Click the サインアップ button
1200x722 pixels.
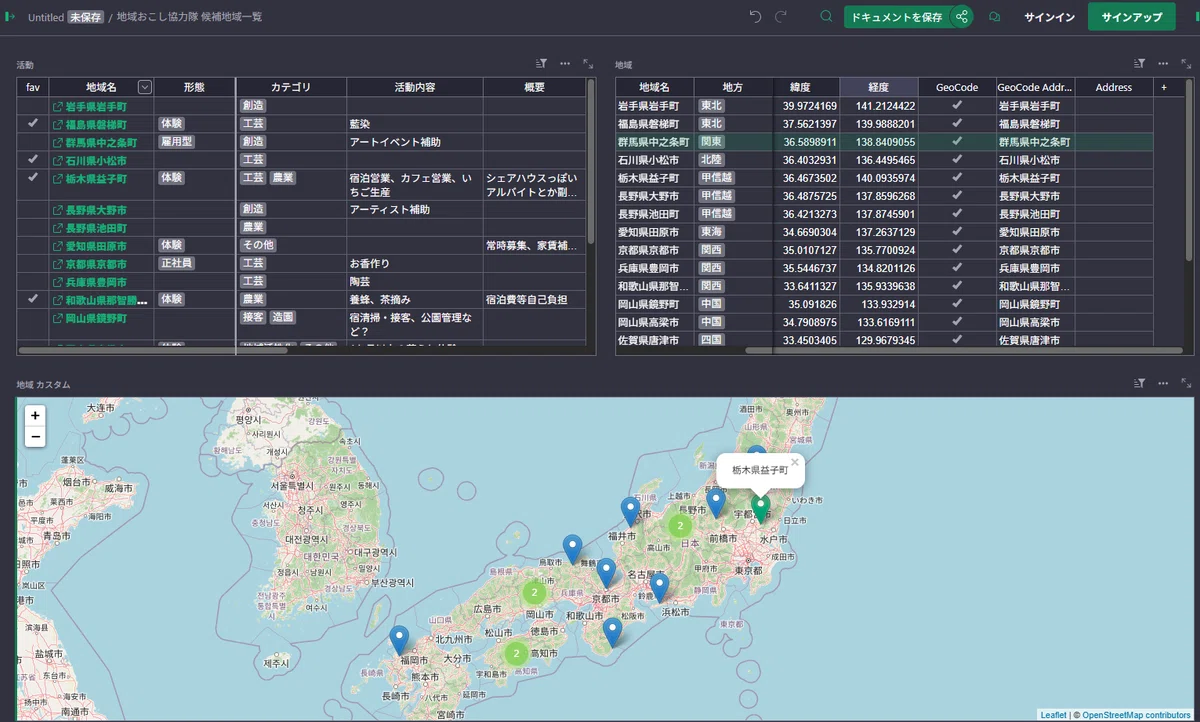(1131, 17)
